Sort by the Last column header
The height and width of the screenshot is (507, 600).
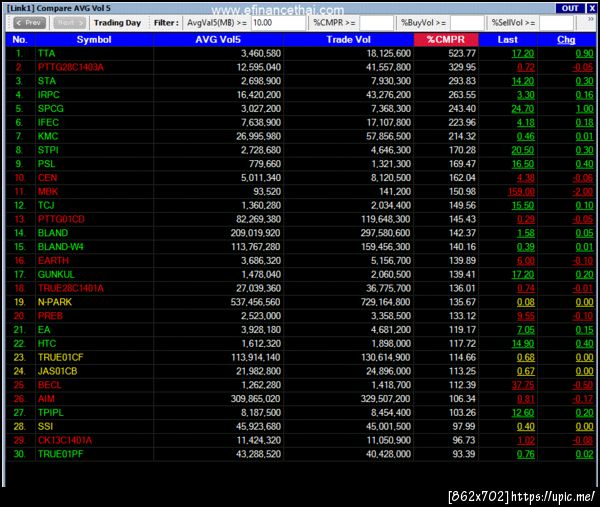(507, 39)
